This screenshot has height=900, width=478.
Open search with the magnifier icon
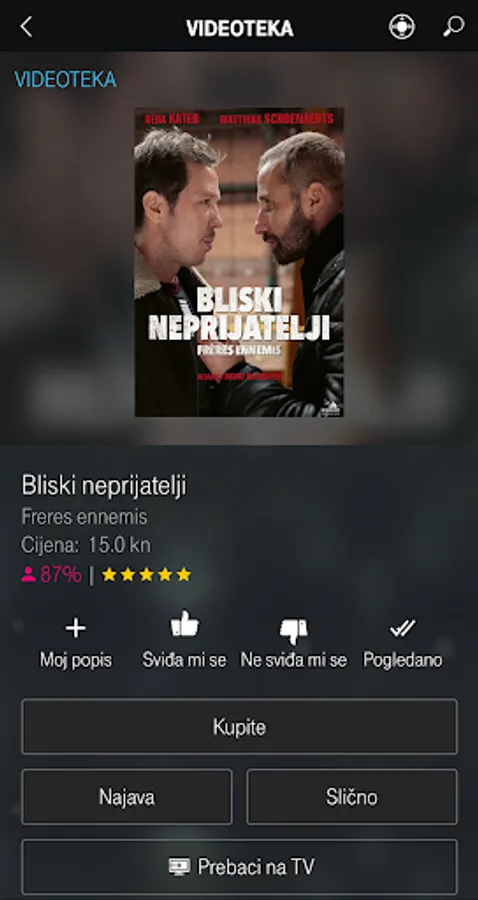click(453, 26)
